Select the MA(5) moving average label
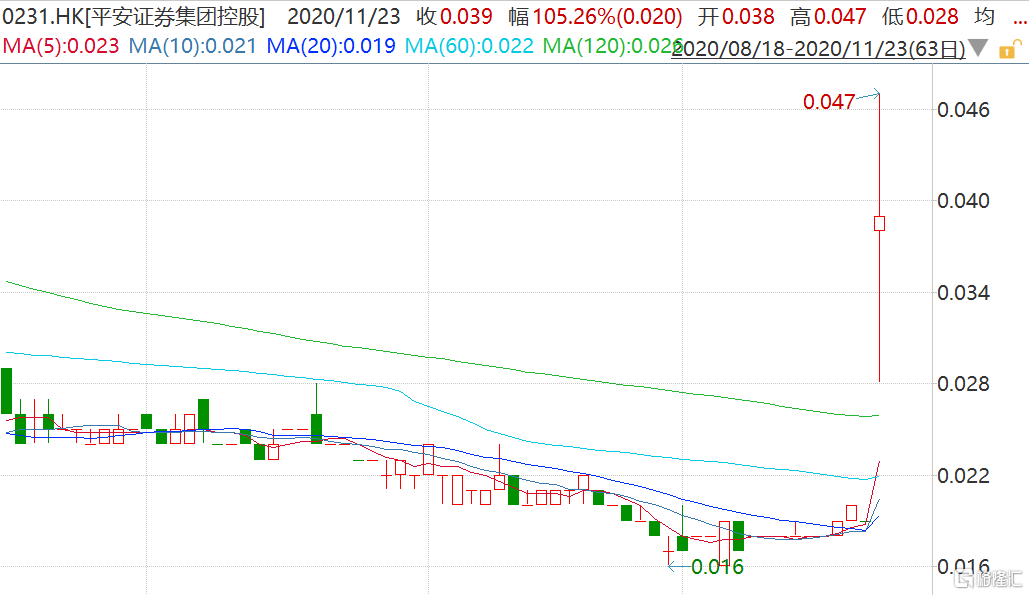Image resolution: width=1029 pixels, height=595 pixels. point(60,46)
